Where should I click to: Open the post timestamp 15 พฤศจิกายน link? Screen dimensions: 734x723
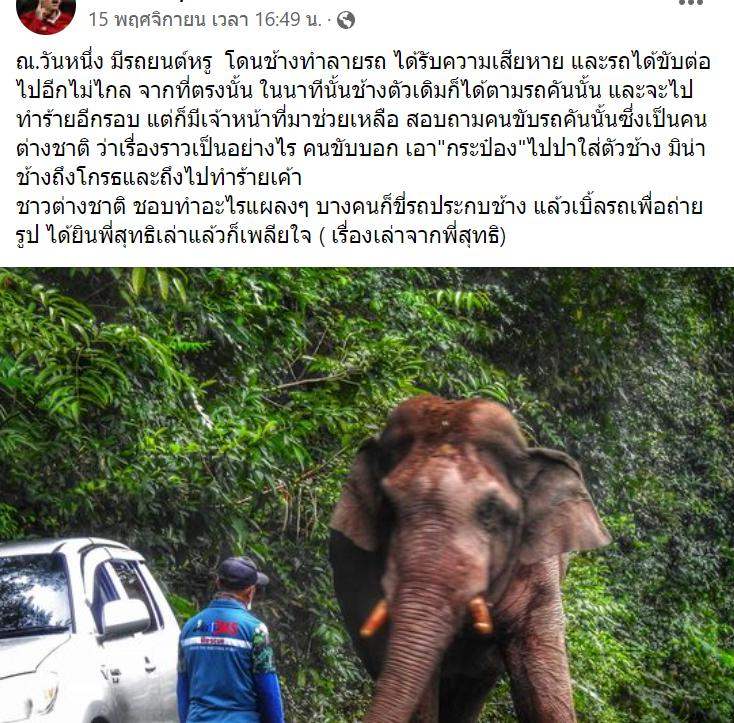[x=147, y=20]
